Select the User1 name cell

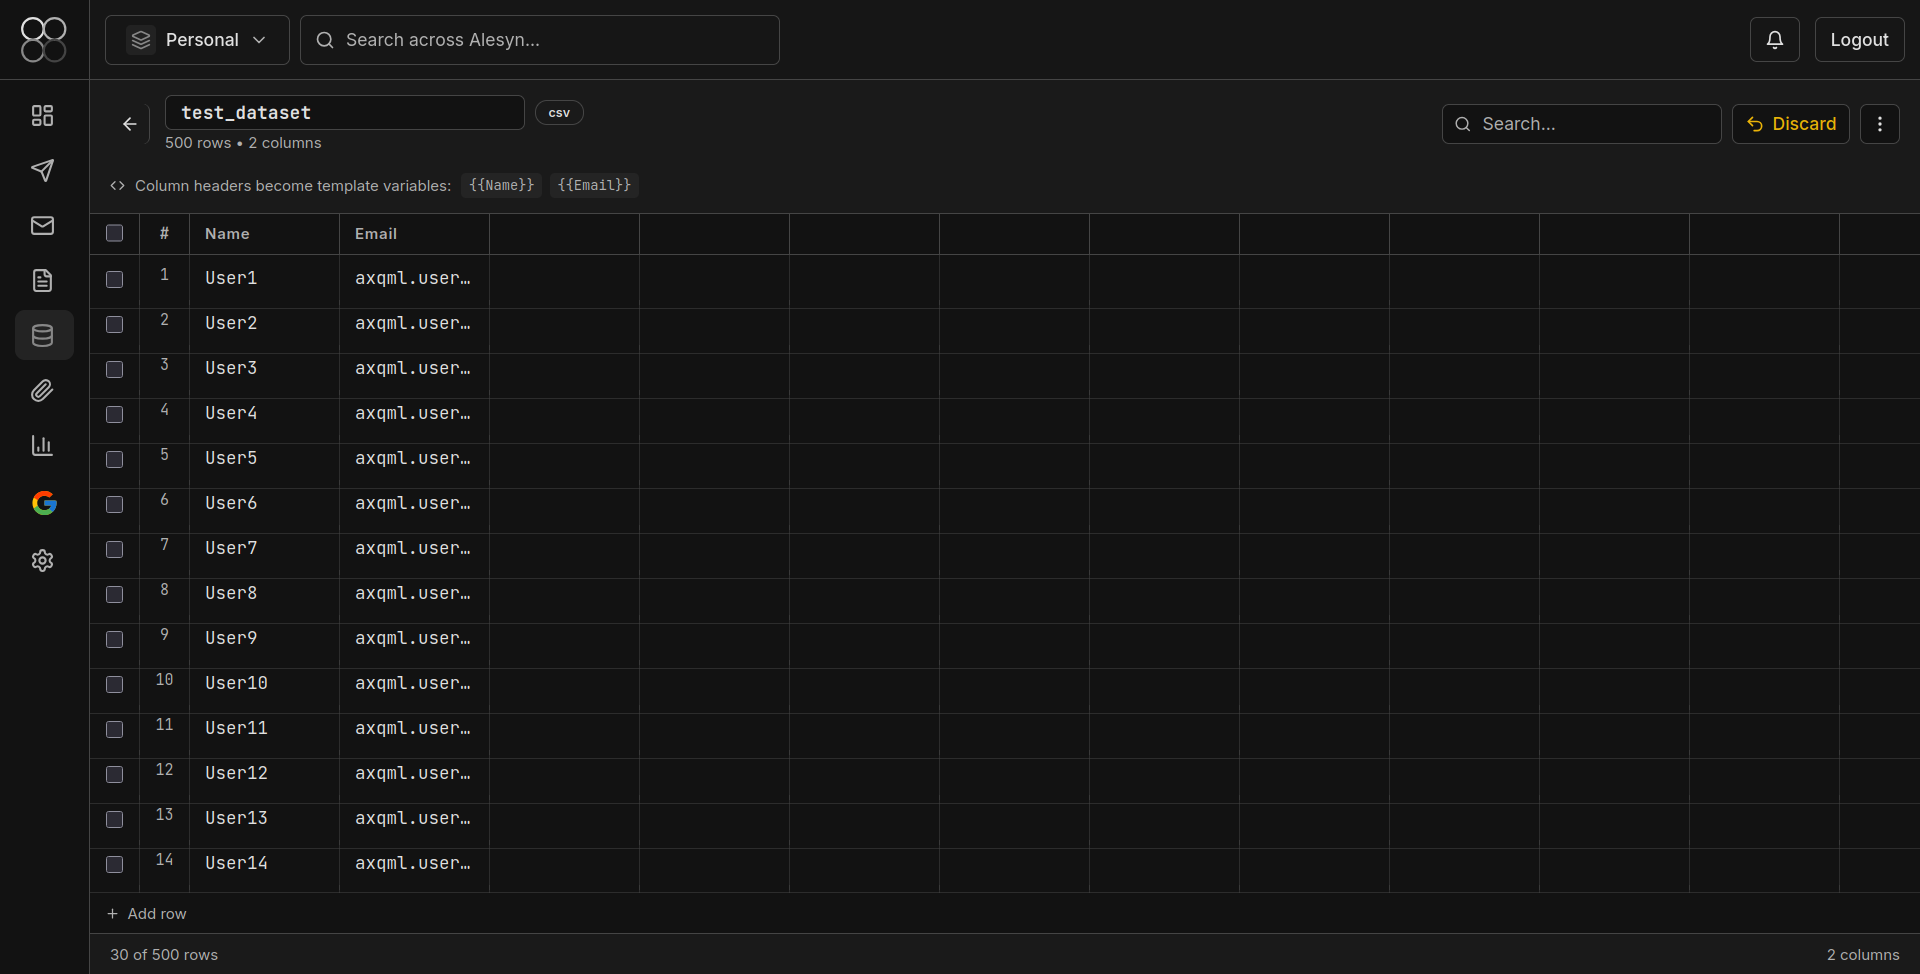(x=265, y=279)
